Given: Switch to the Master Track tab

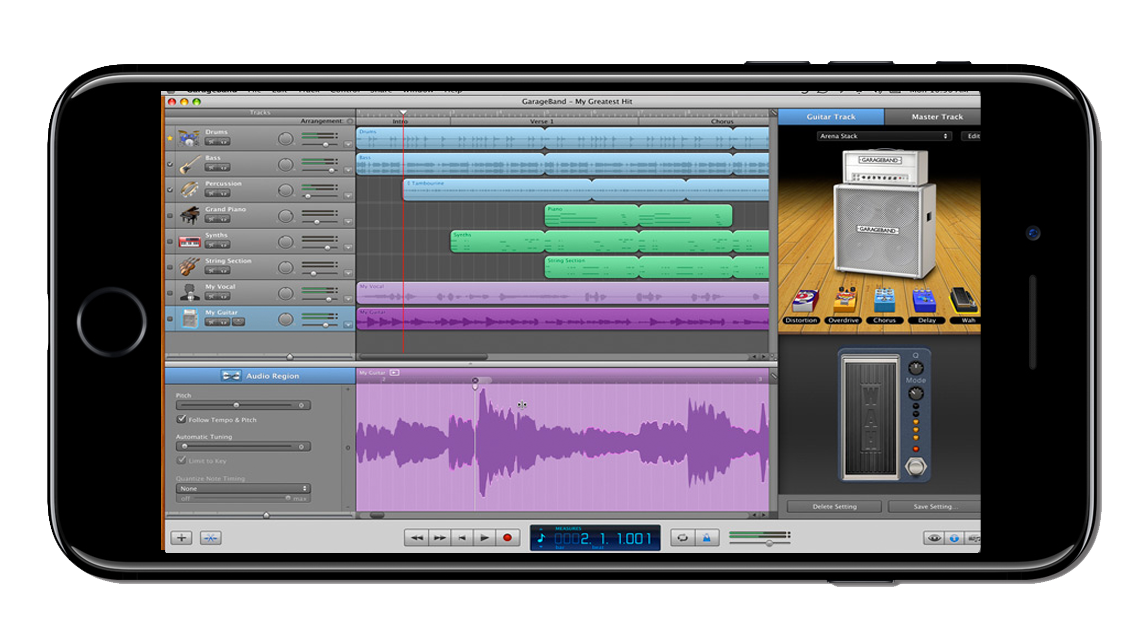Looking at the screenshot, I should coord(936,117).
